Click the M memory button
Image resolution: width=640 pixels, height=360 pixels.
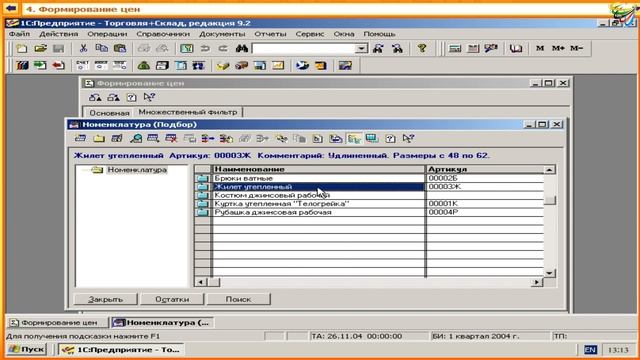point(540,48)
